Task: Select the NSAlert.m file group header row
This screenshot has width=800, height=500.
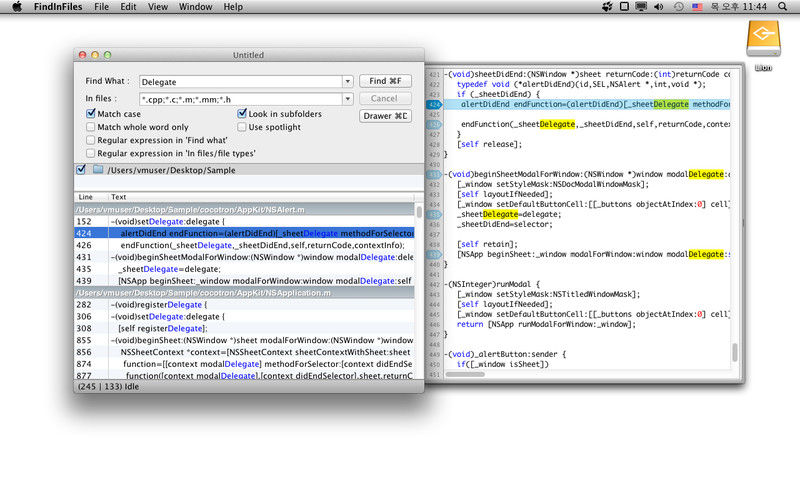Action: point(244,209)
